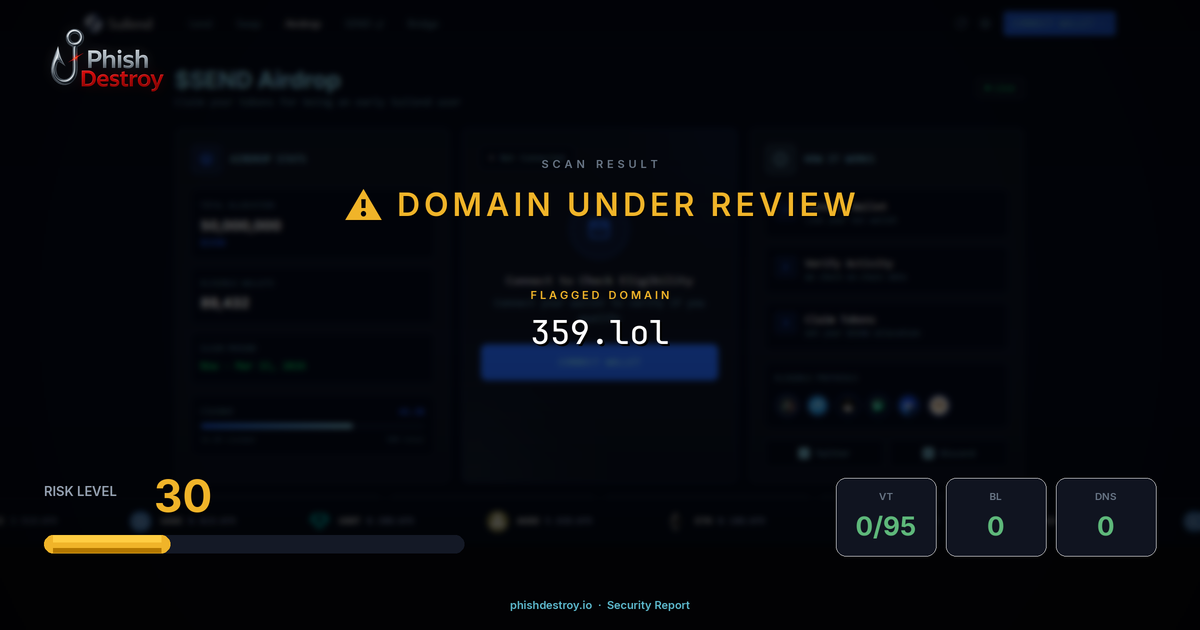The width and height of the screenshot is (1200, 630).
Task: Click the blurred site logo in top navbar
Action: [95, 23]
